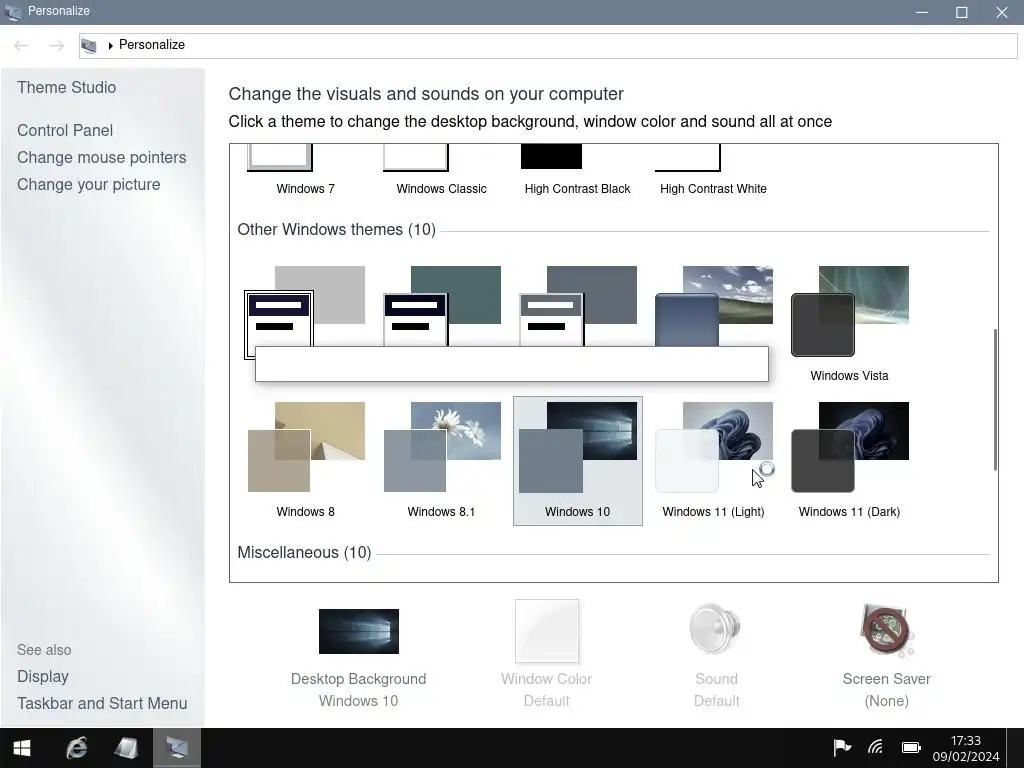The width and height of the screenshot is (1024, 768).
Task: Click the Personalize address bar field
Action: click(548, 45)
